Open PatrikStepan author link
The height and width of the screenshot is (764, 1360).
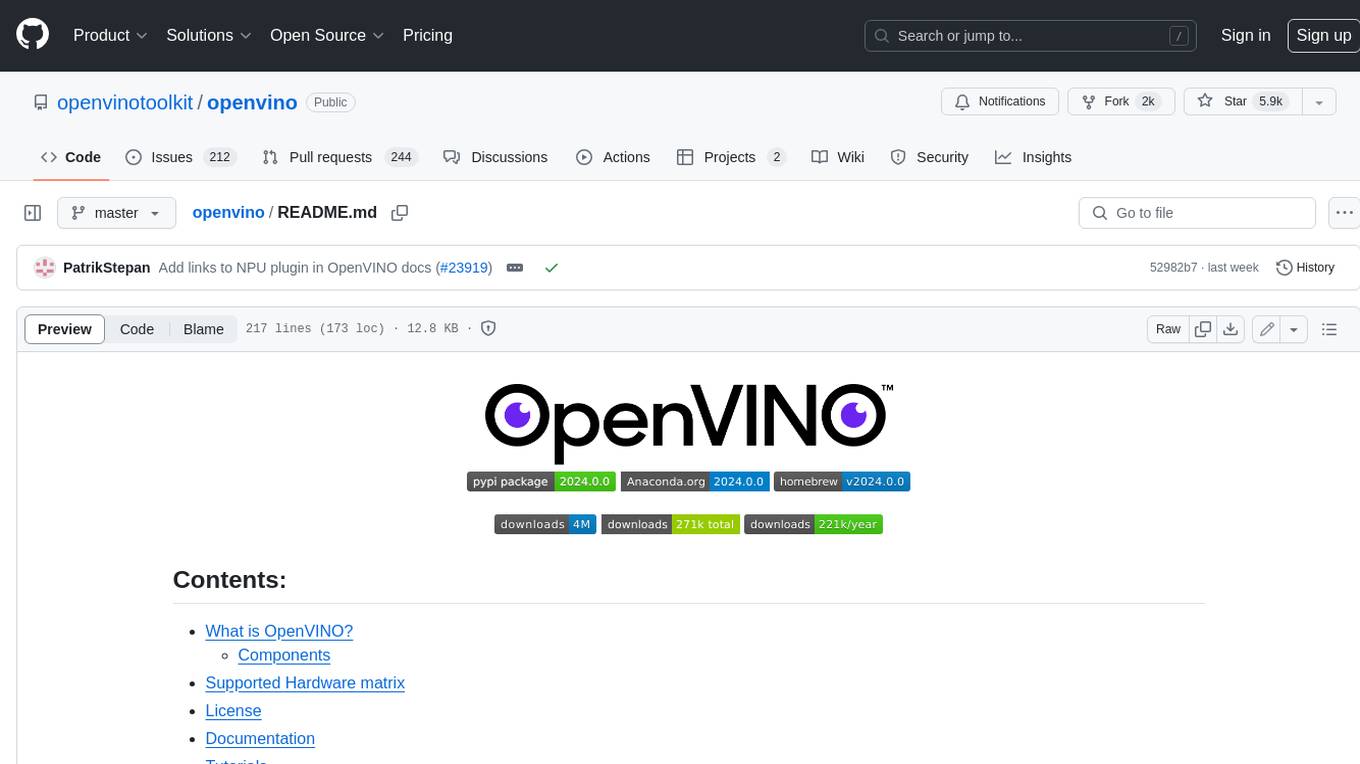click(106, 268)
